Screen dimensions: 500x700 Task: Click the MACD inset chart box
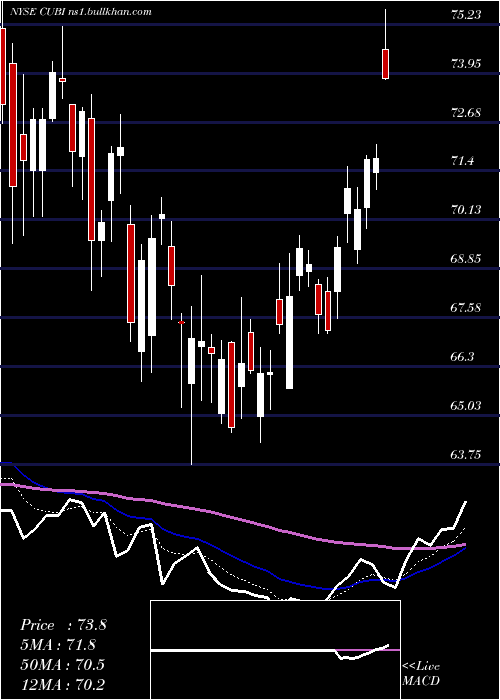[275, 650]
